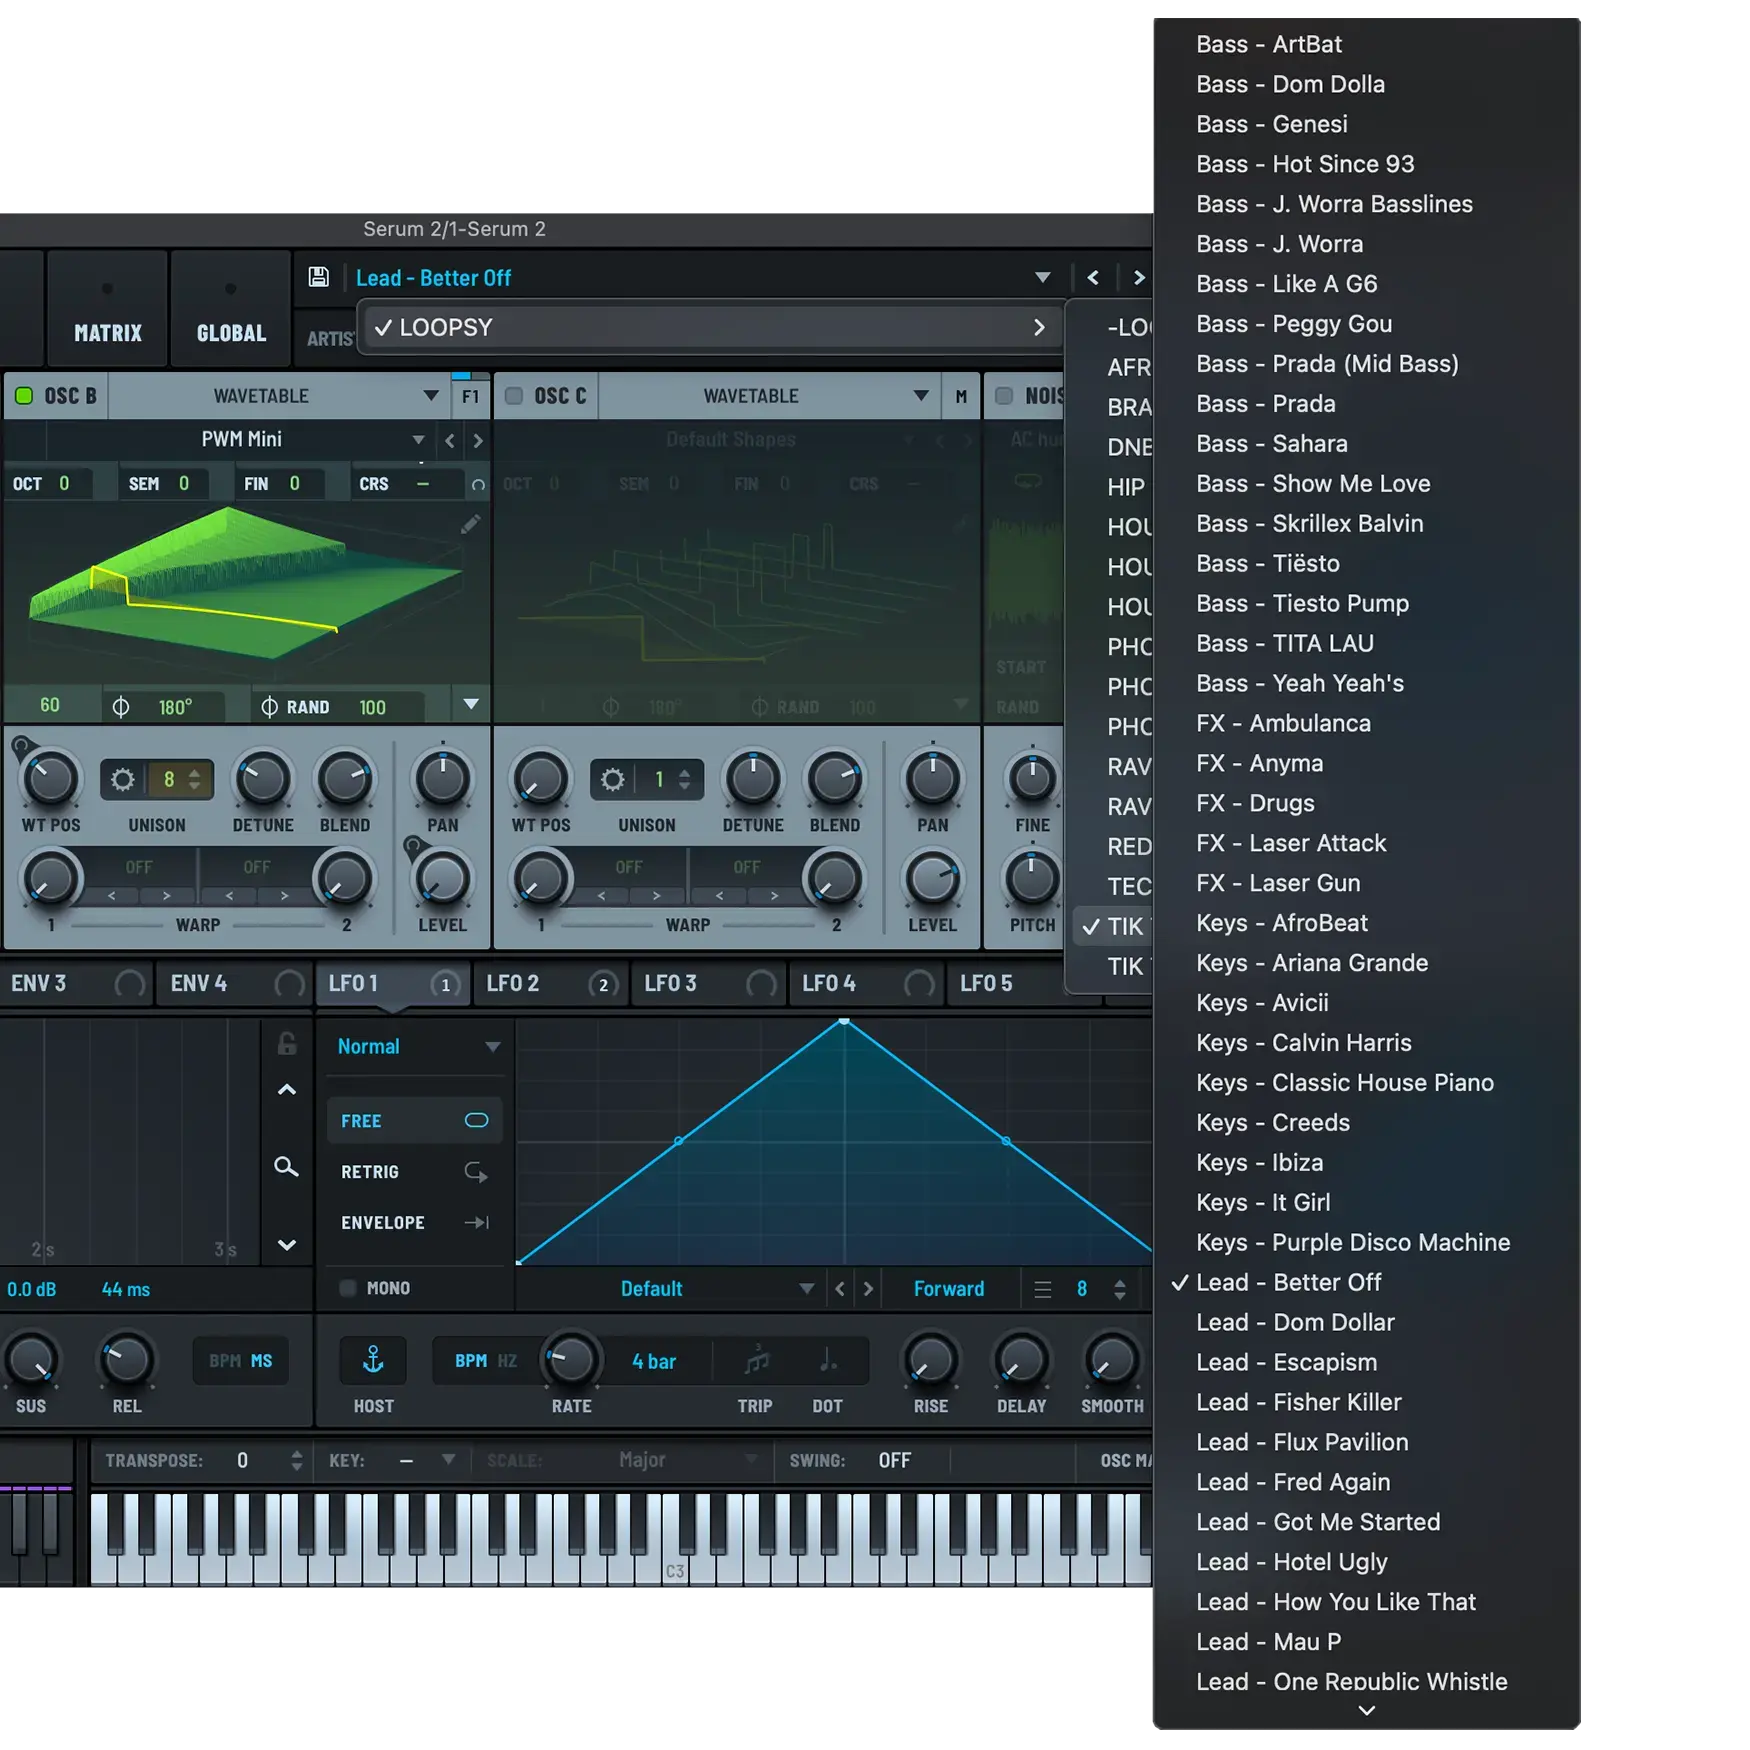The image size is (1750, 1750).
Task: Enable the MONO checkbox
Action: click(x=348, y=1288)
